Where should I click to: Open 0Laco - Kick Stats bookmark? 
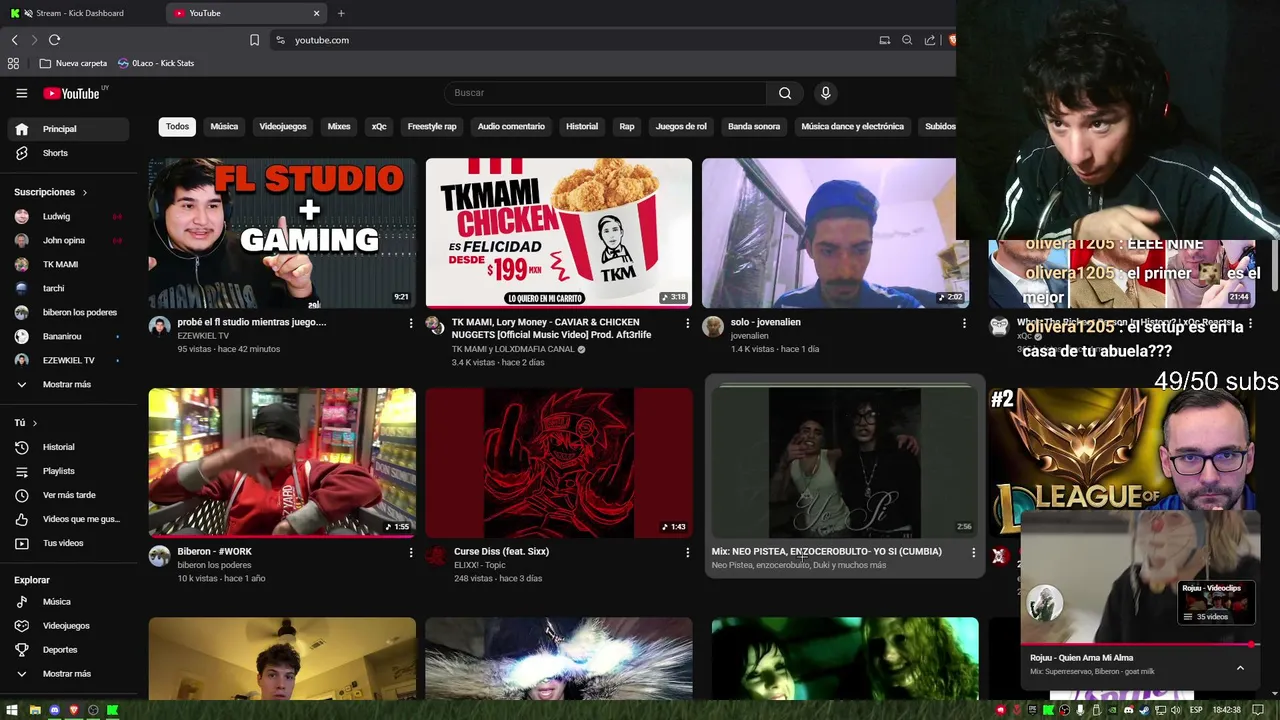point(156,63)
